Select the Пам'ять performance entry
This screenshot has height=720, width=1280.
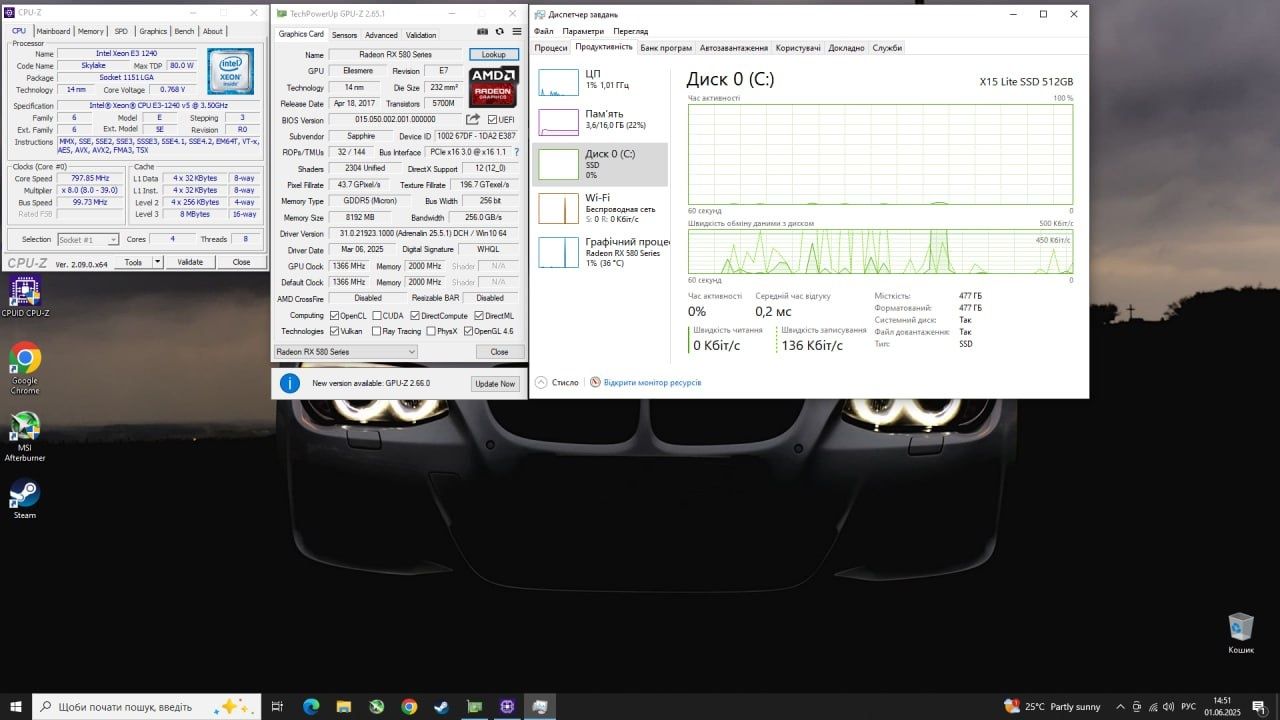click(600, 121)
